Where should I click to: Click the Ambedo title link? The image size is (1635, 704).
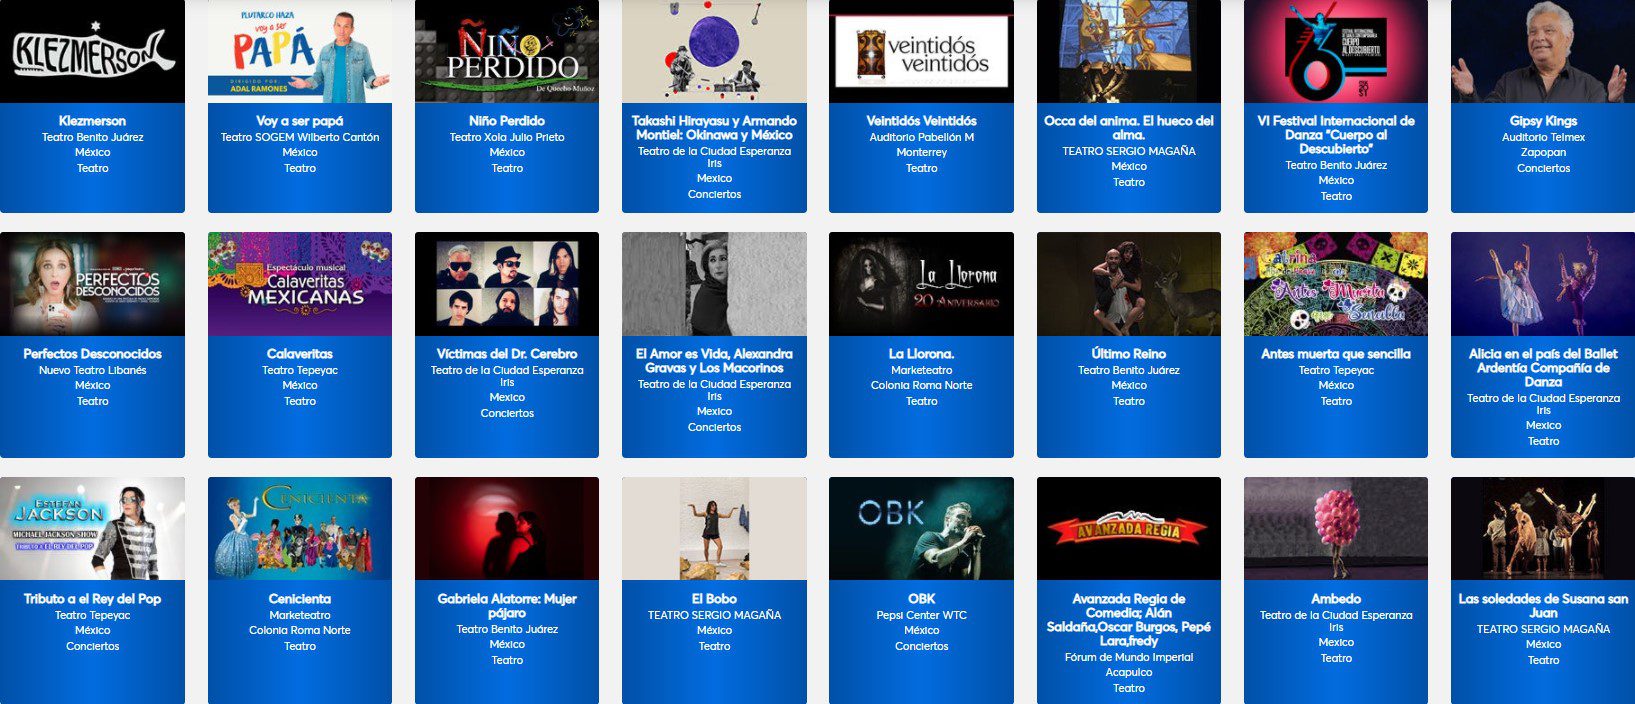(1336, 599)
